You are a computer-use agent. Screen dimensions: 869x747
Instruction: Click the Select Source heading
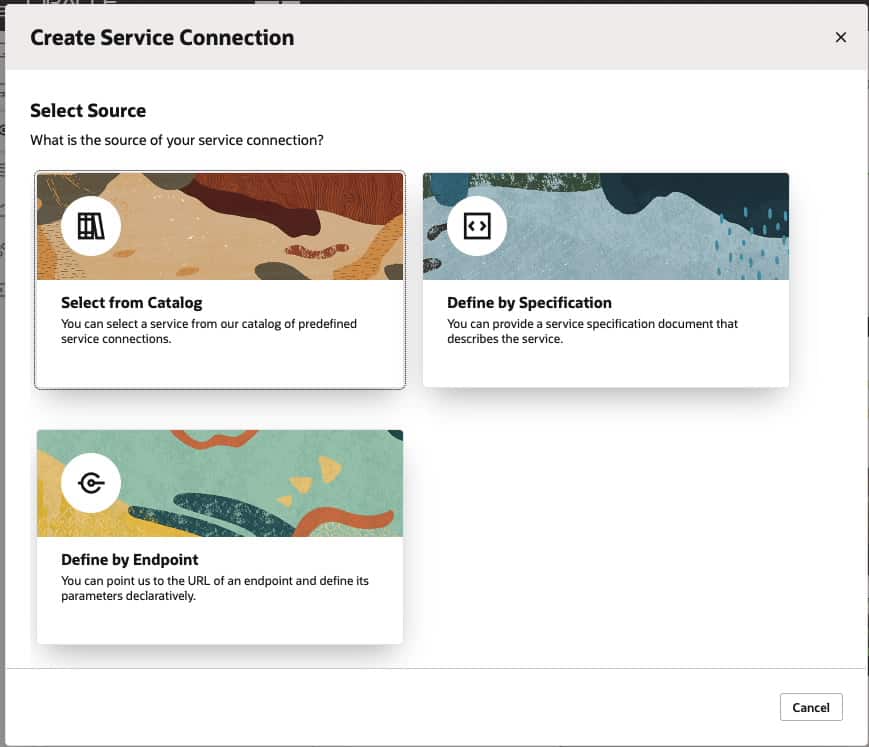(x=88, y=110)
